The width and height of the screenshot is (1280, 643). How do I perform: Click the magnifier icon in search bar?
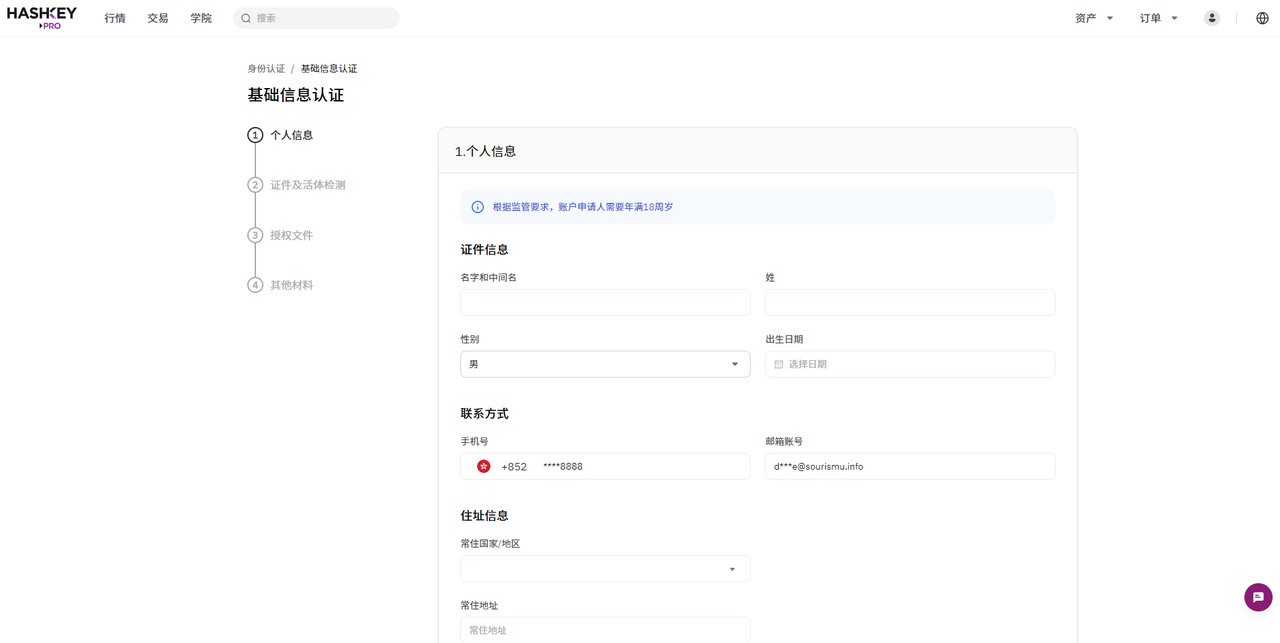246,18
